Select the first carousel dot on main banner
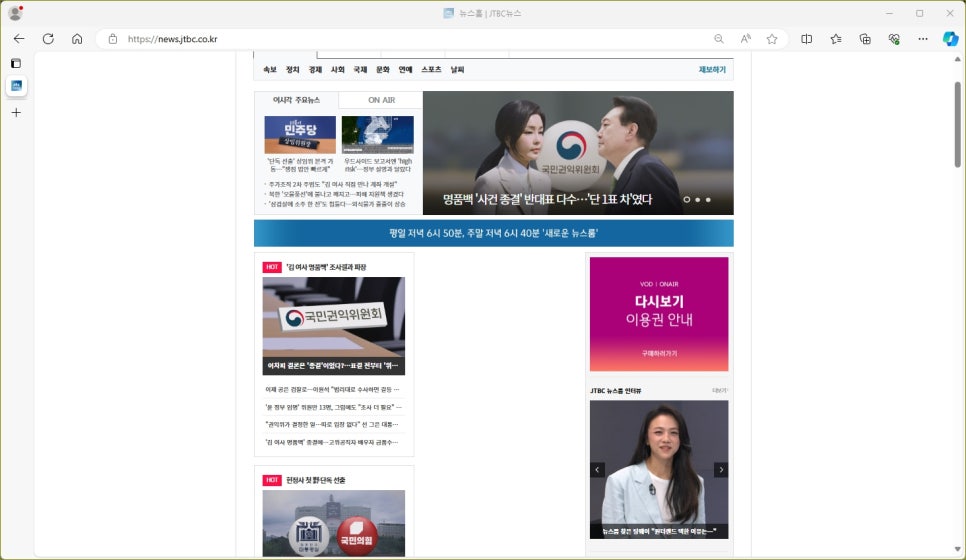The width and height of the screenshot is (966, 560). (686, 200)
